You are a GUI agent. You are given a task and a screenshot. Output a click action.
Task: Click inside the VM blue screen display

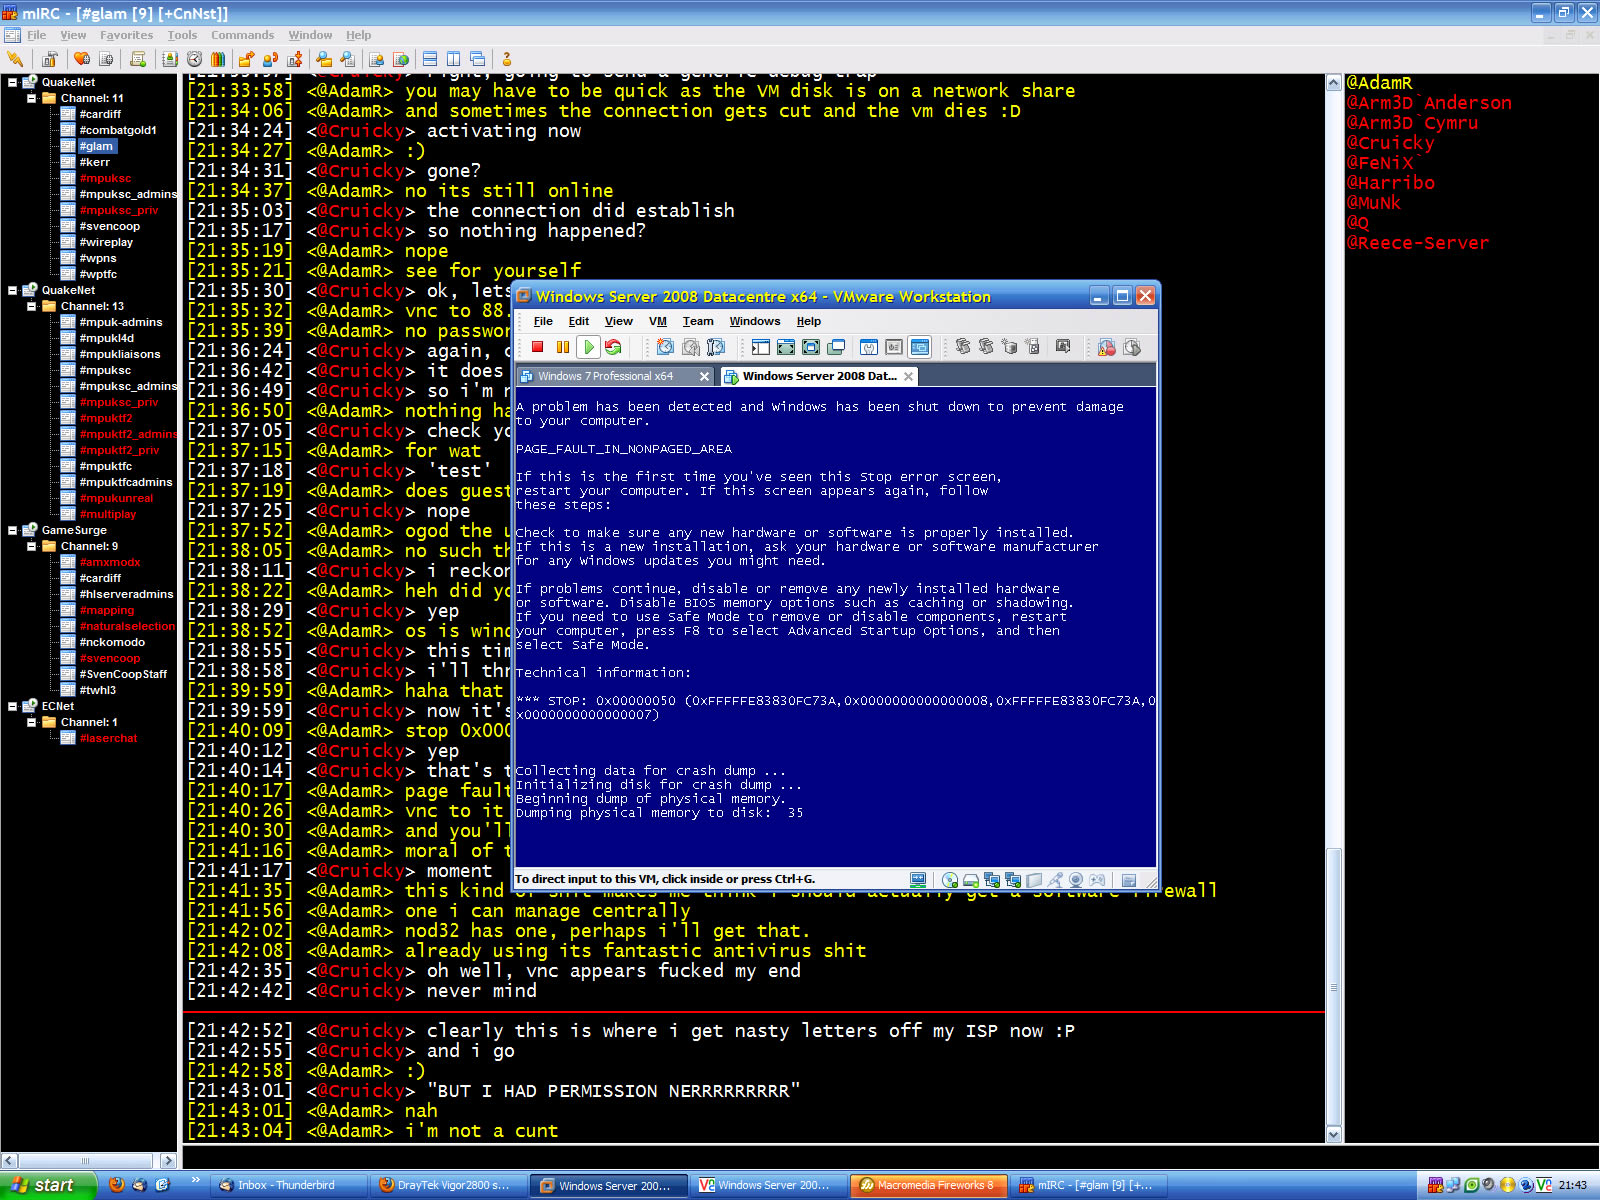[835, 628]
